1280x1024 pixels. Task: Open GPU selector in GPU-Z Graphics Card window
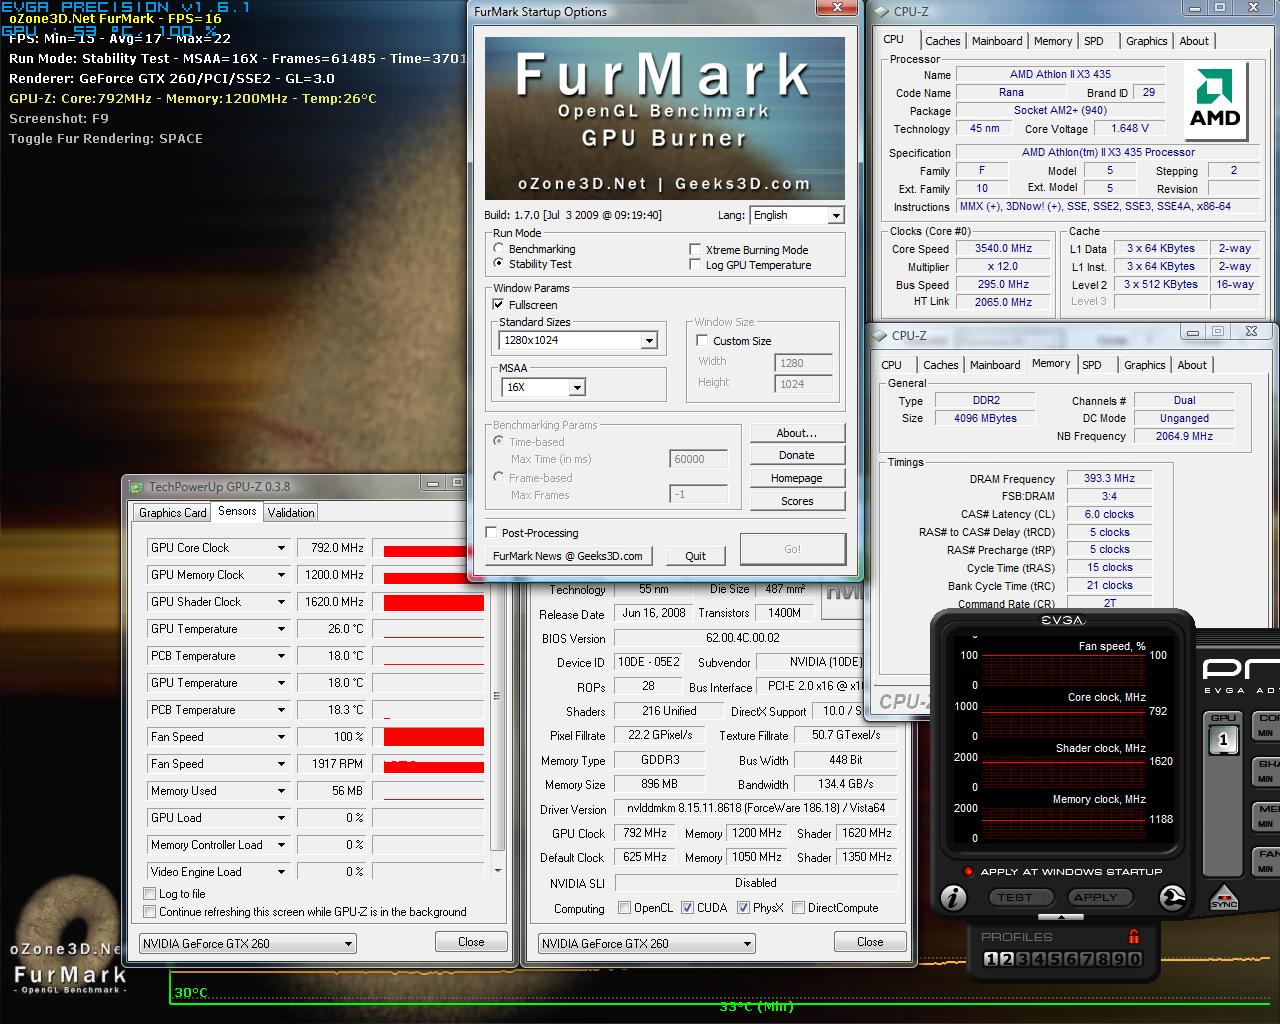coord(646,943)
